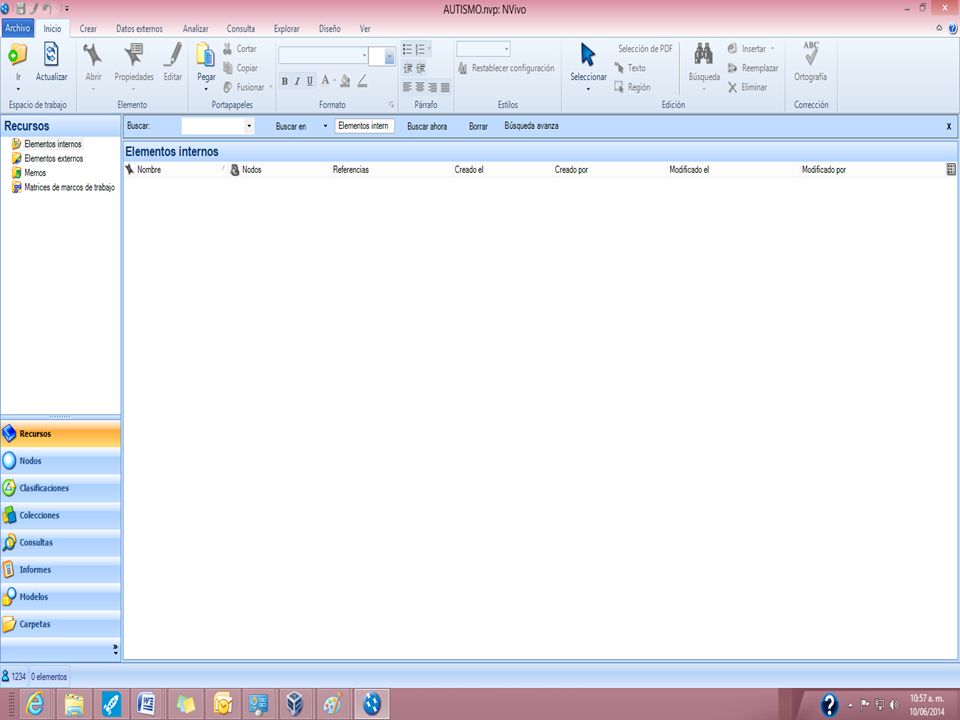Click the volume icon in system tray
This screenshot has height=720, width=960.
894,705
